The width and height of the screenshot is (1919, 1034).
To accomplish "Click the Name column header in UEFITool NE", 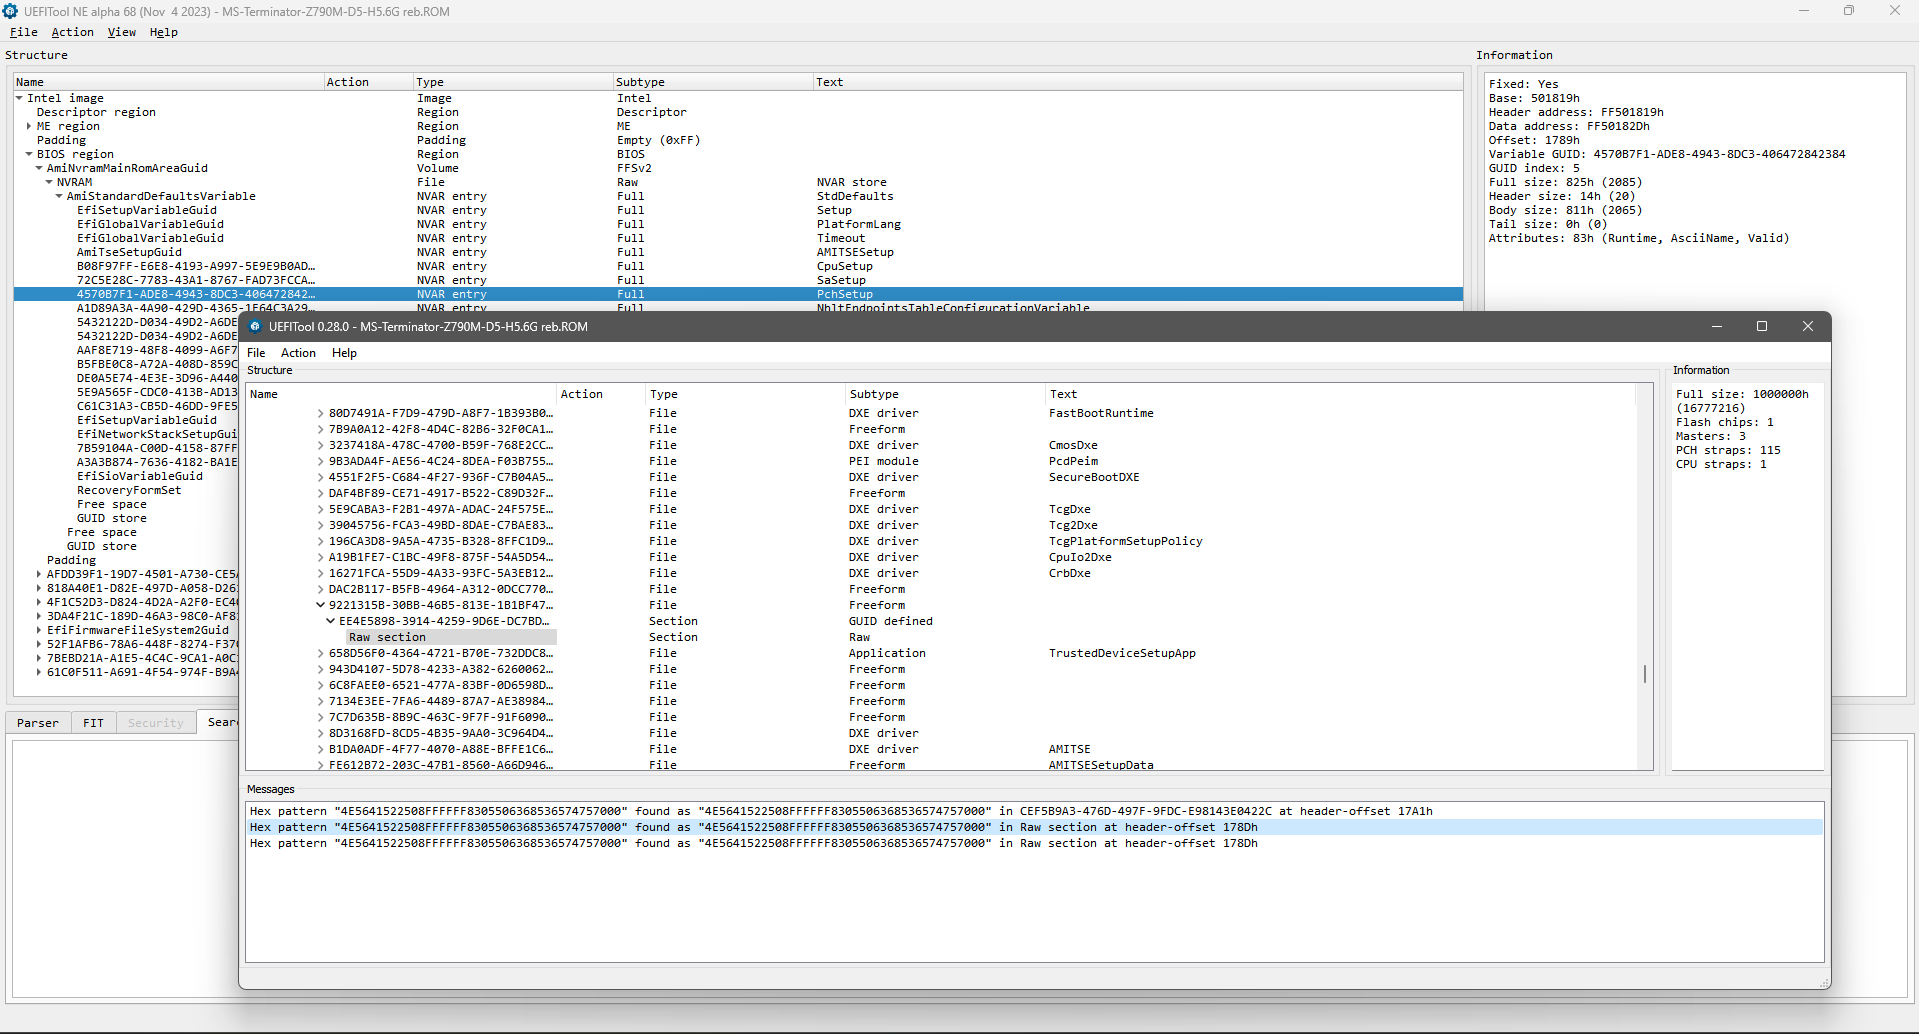I will pos(168,82).
